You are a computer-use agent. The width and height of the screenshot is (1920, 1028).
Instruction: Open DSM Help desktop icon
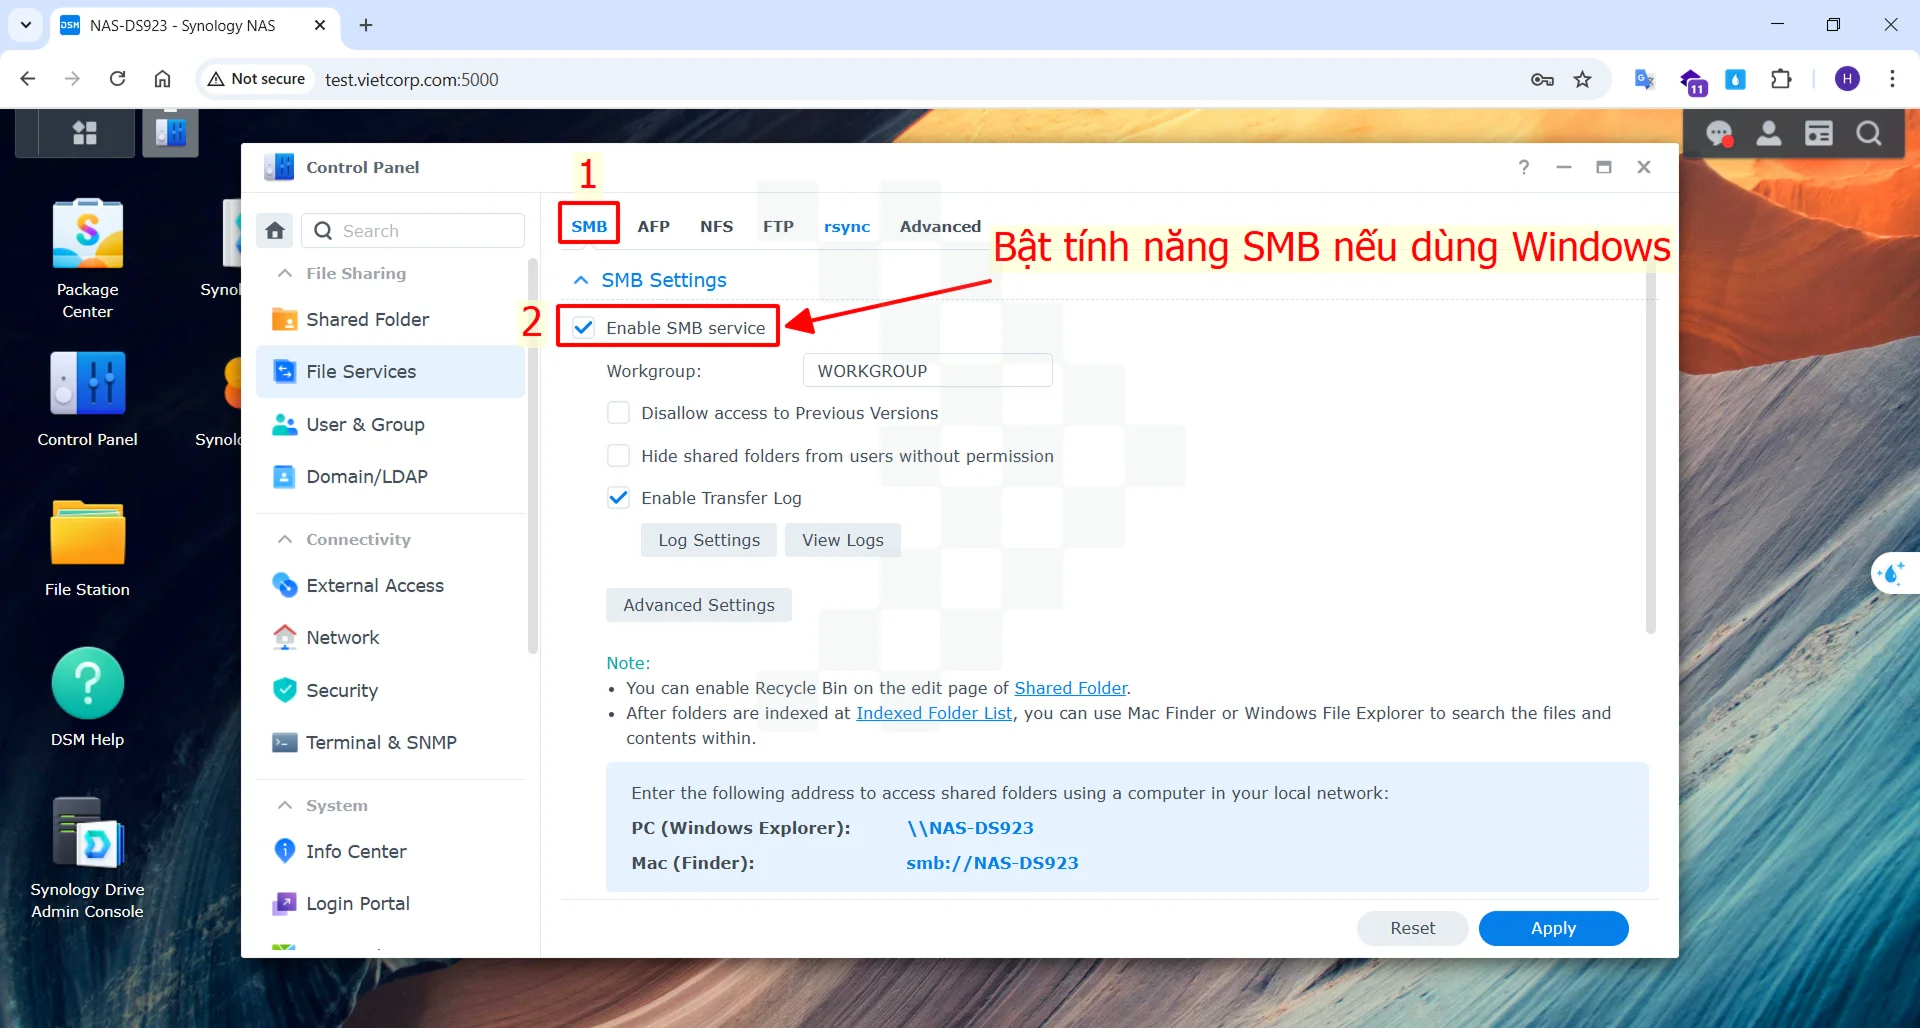point(87,698)
